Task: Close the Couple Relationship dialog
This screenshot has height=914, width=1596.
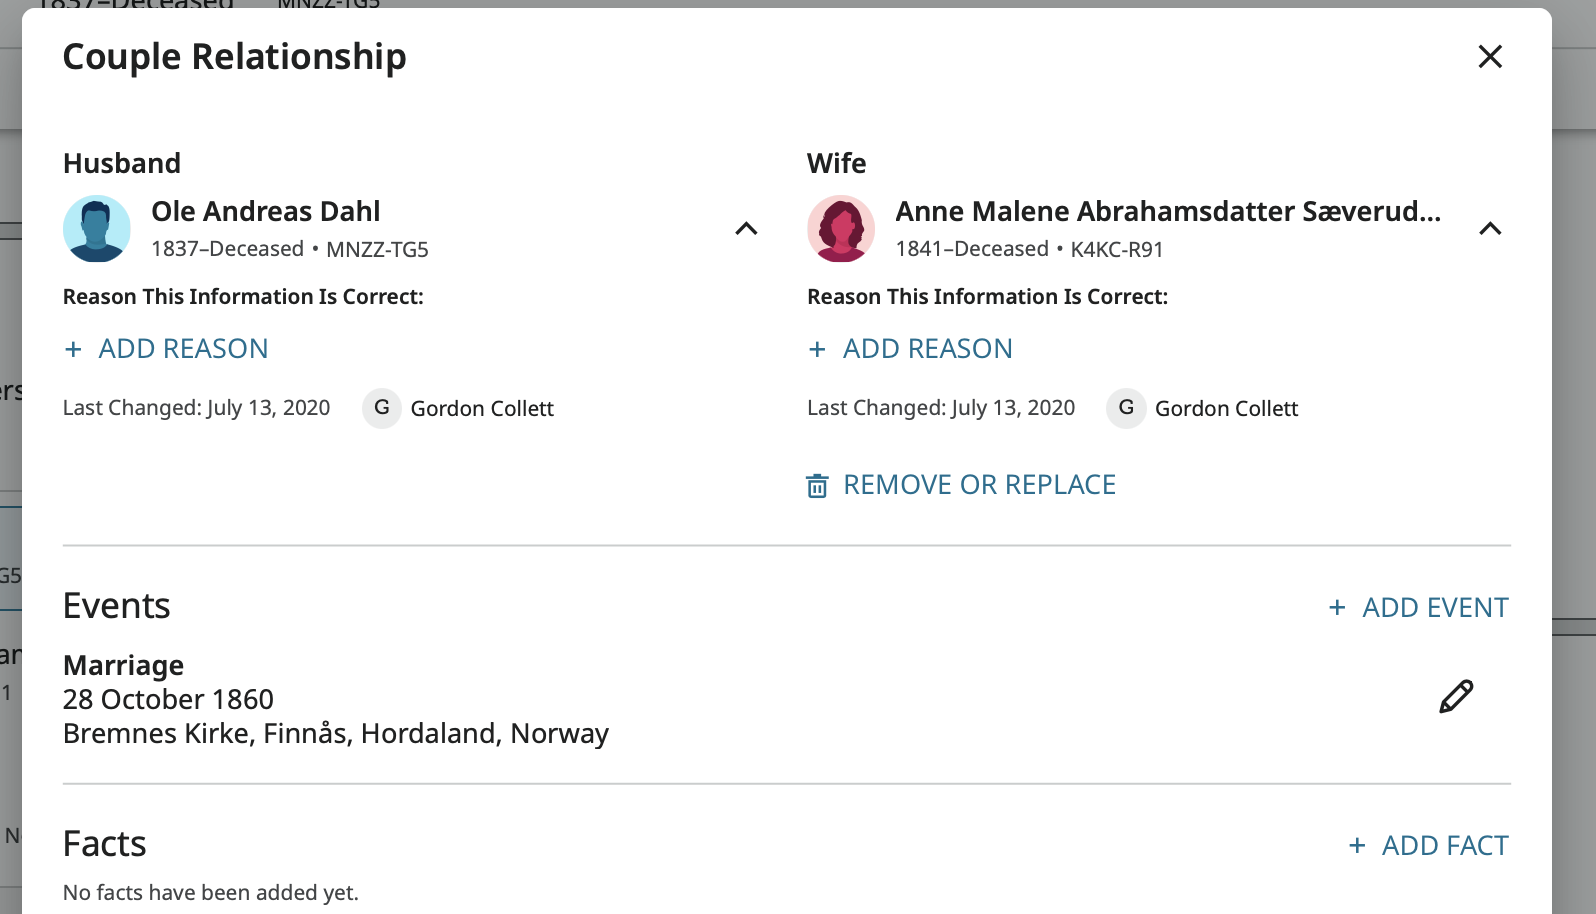Action: [x=1490, y=57]
